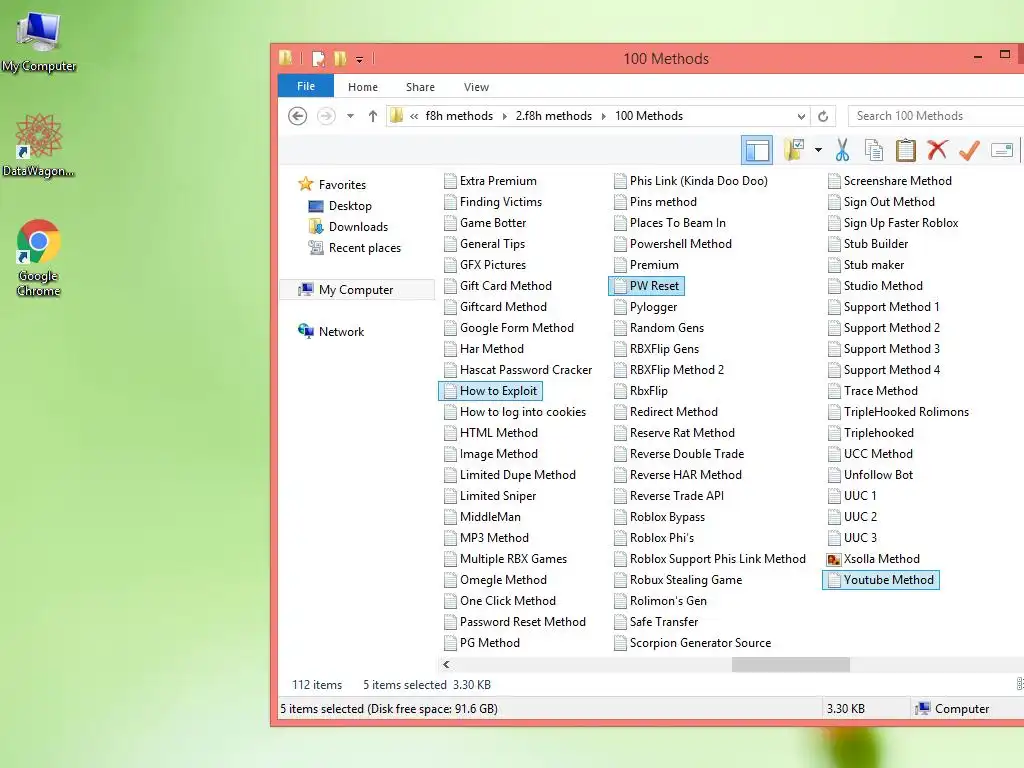The image size is (1024, 768).
Task: Switch to the Home ribbon tab
Action: tap(362, 87)
